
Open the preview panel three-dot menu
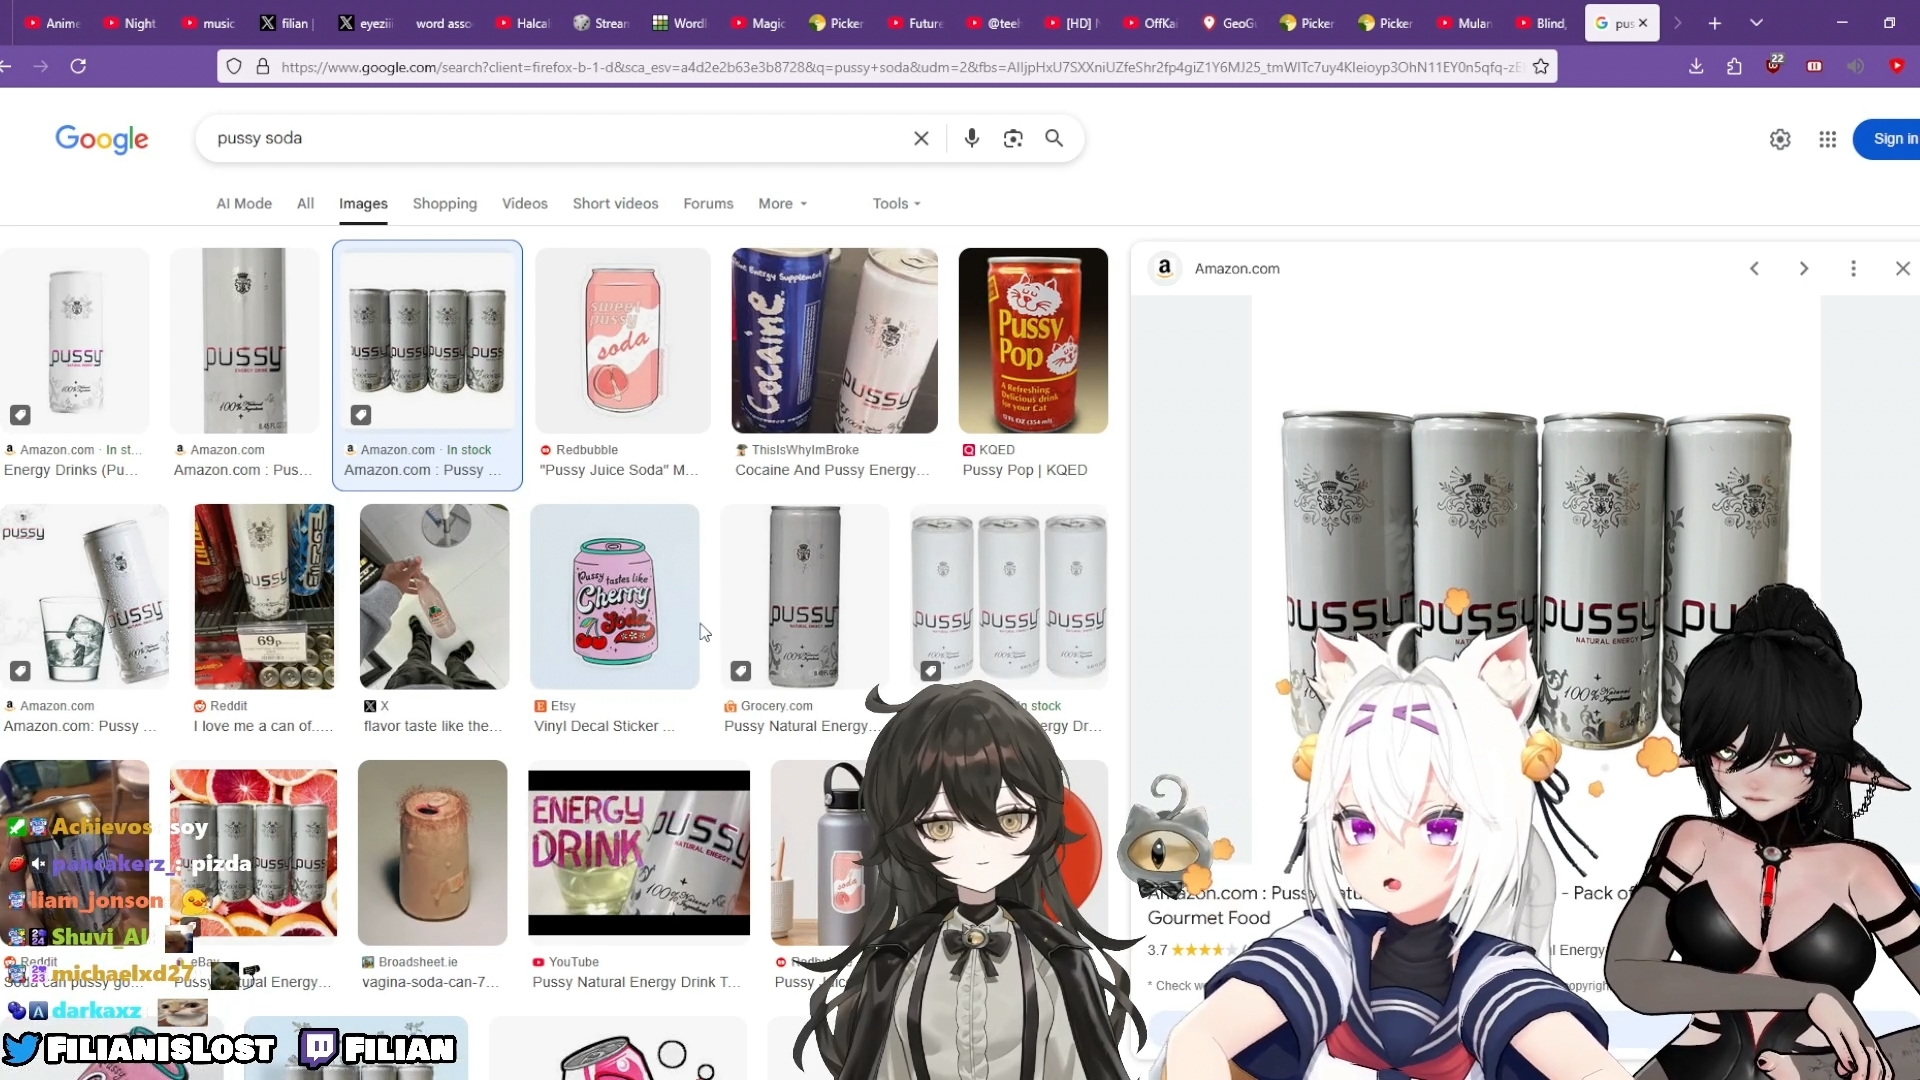pyautogui.click(x=1853, y=268)
